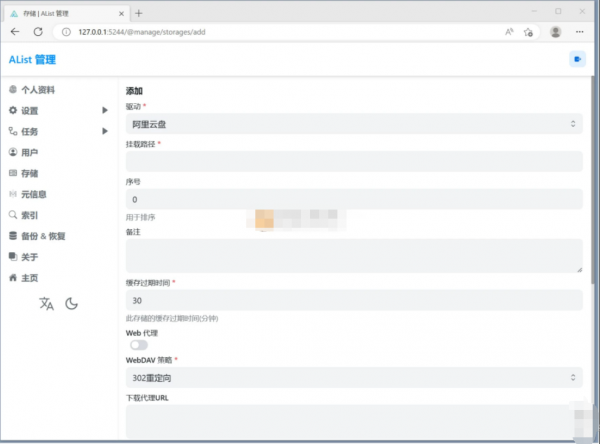Click the 设置 gear icon in sidebar
Image resolution: width=600 pixels, height=444 pixels.
coord(13,110)
